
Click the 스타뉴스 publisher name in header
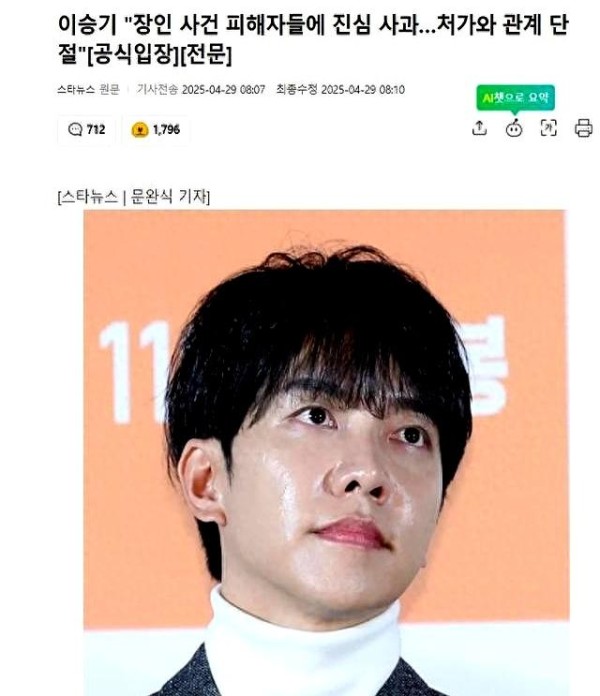point(76,90)
